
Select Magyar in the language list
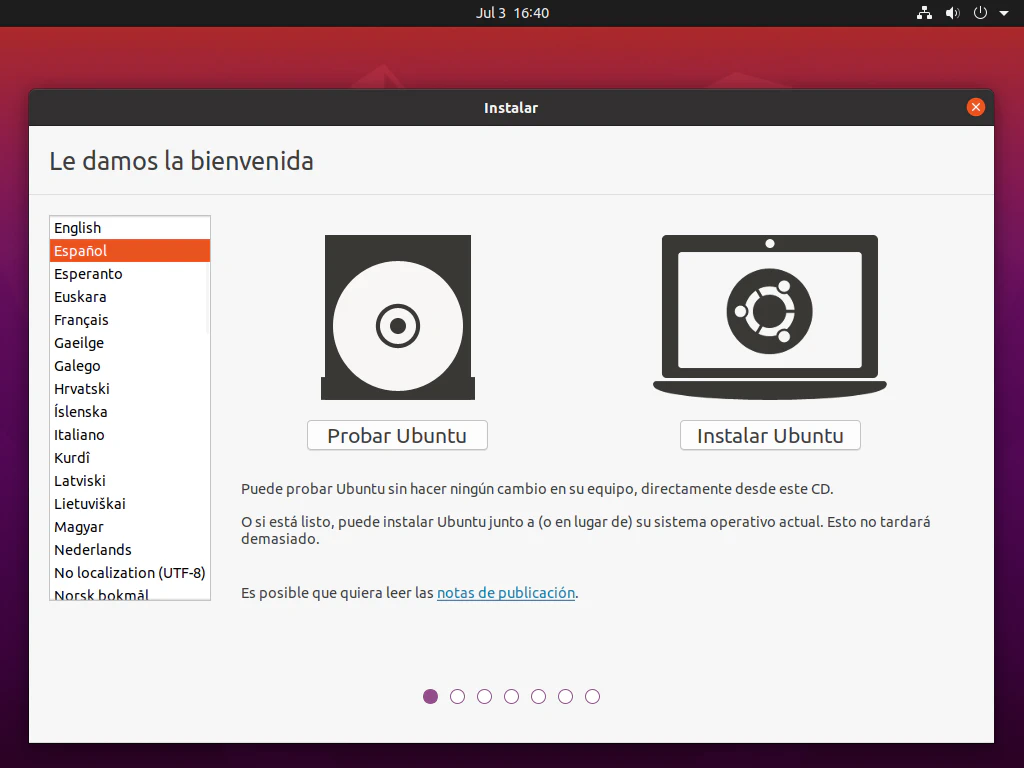click(79, 527)
